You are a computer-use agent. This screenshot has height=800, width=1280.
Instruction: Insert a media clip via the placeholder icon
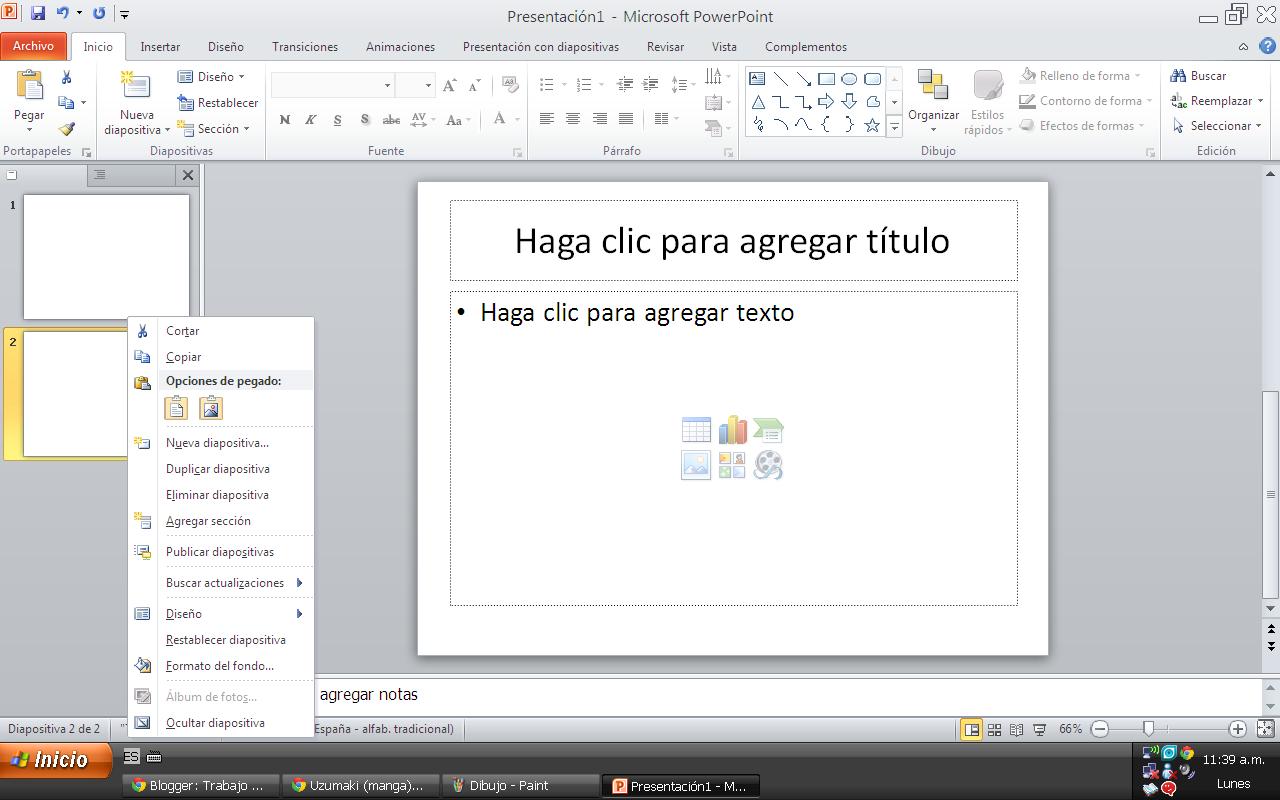(x=768, y=464)
